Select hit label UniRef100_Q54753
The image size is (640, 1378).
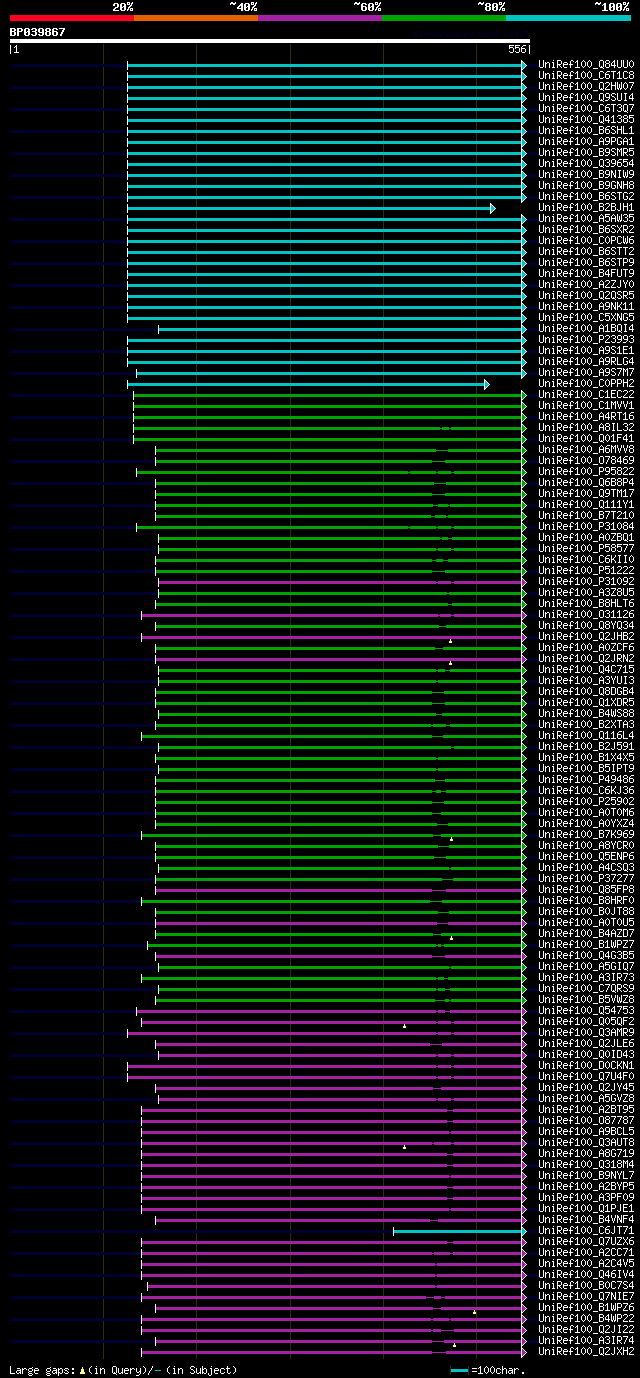point(586,1010)
